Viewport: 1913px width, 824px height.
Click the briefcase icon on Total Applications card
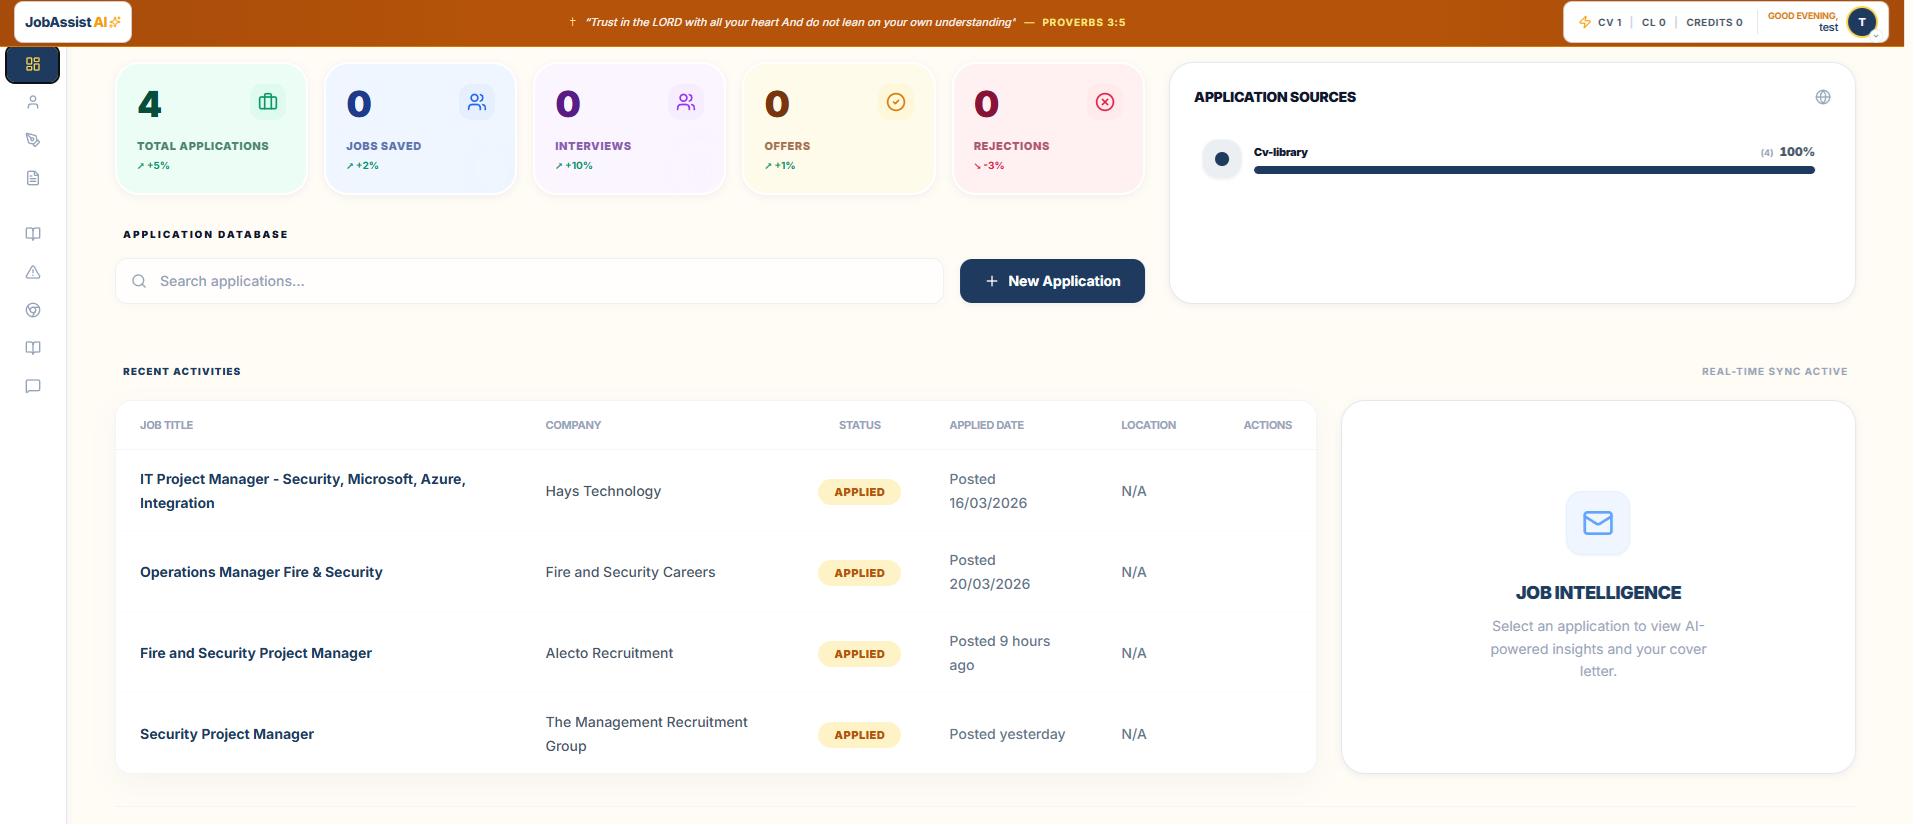(x=268, y=102)
